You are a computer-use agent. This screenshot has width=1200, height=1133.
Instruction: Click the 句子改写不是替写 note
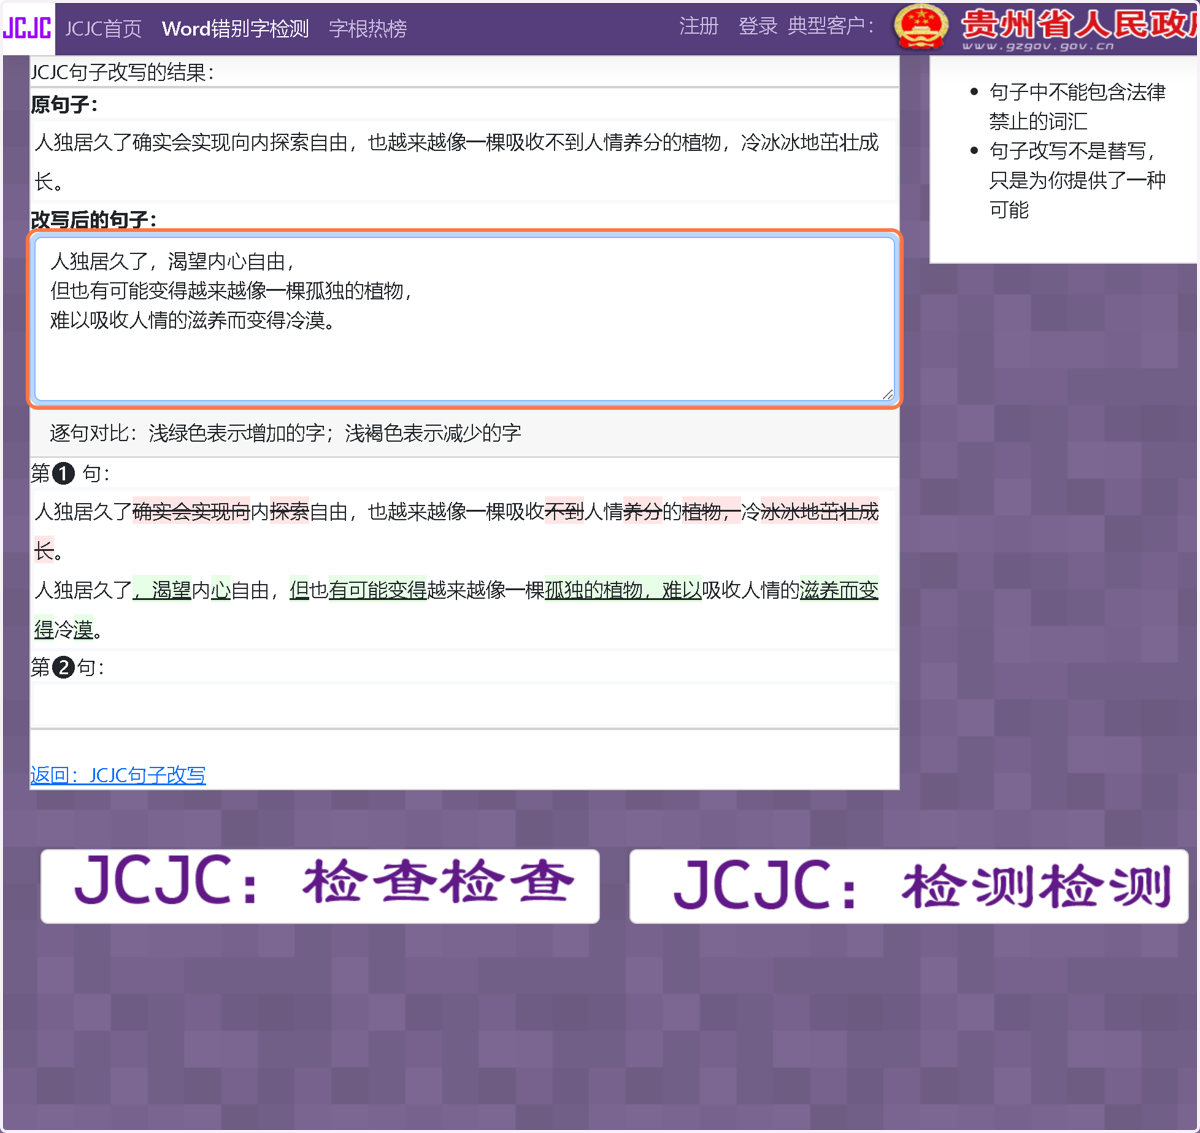click(x=1077, y=180)
